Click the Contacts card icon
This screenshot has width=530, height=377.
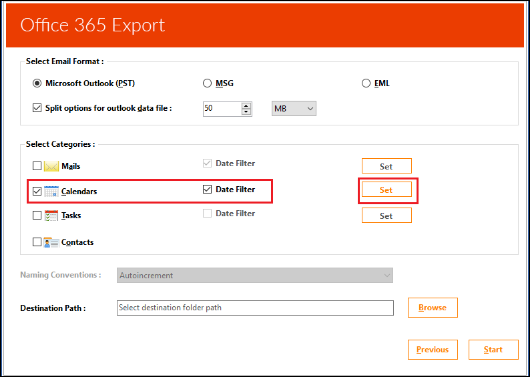(x=51, y=242)
